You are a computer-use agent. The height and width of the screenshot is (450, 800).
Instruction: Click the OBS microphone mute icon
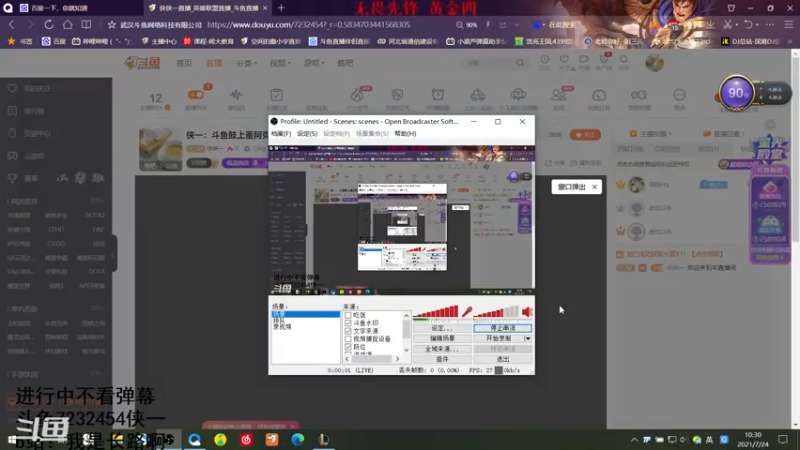pos(467,312)
